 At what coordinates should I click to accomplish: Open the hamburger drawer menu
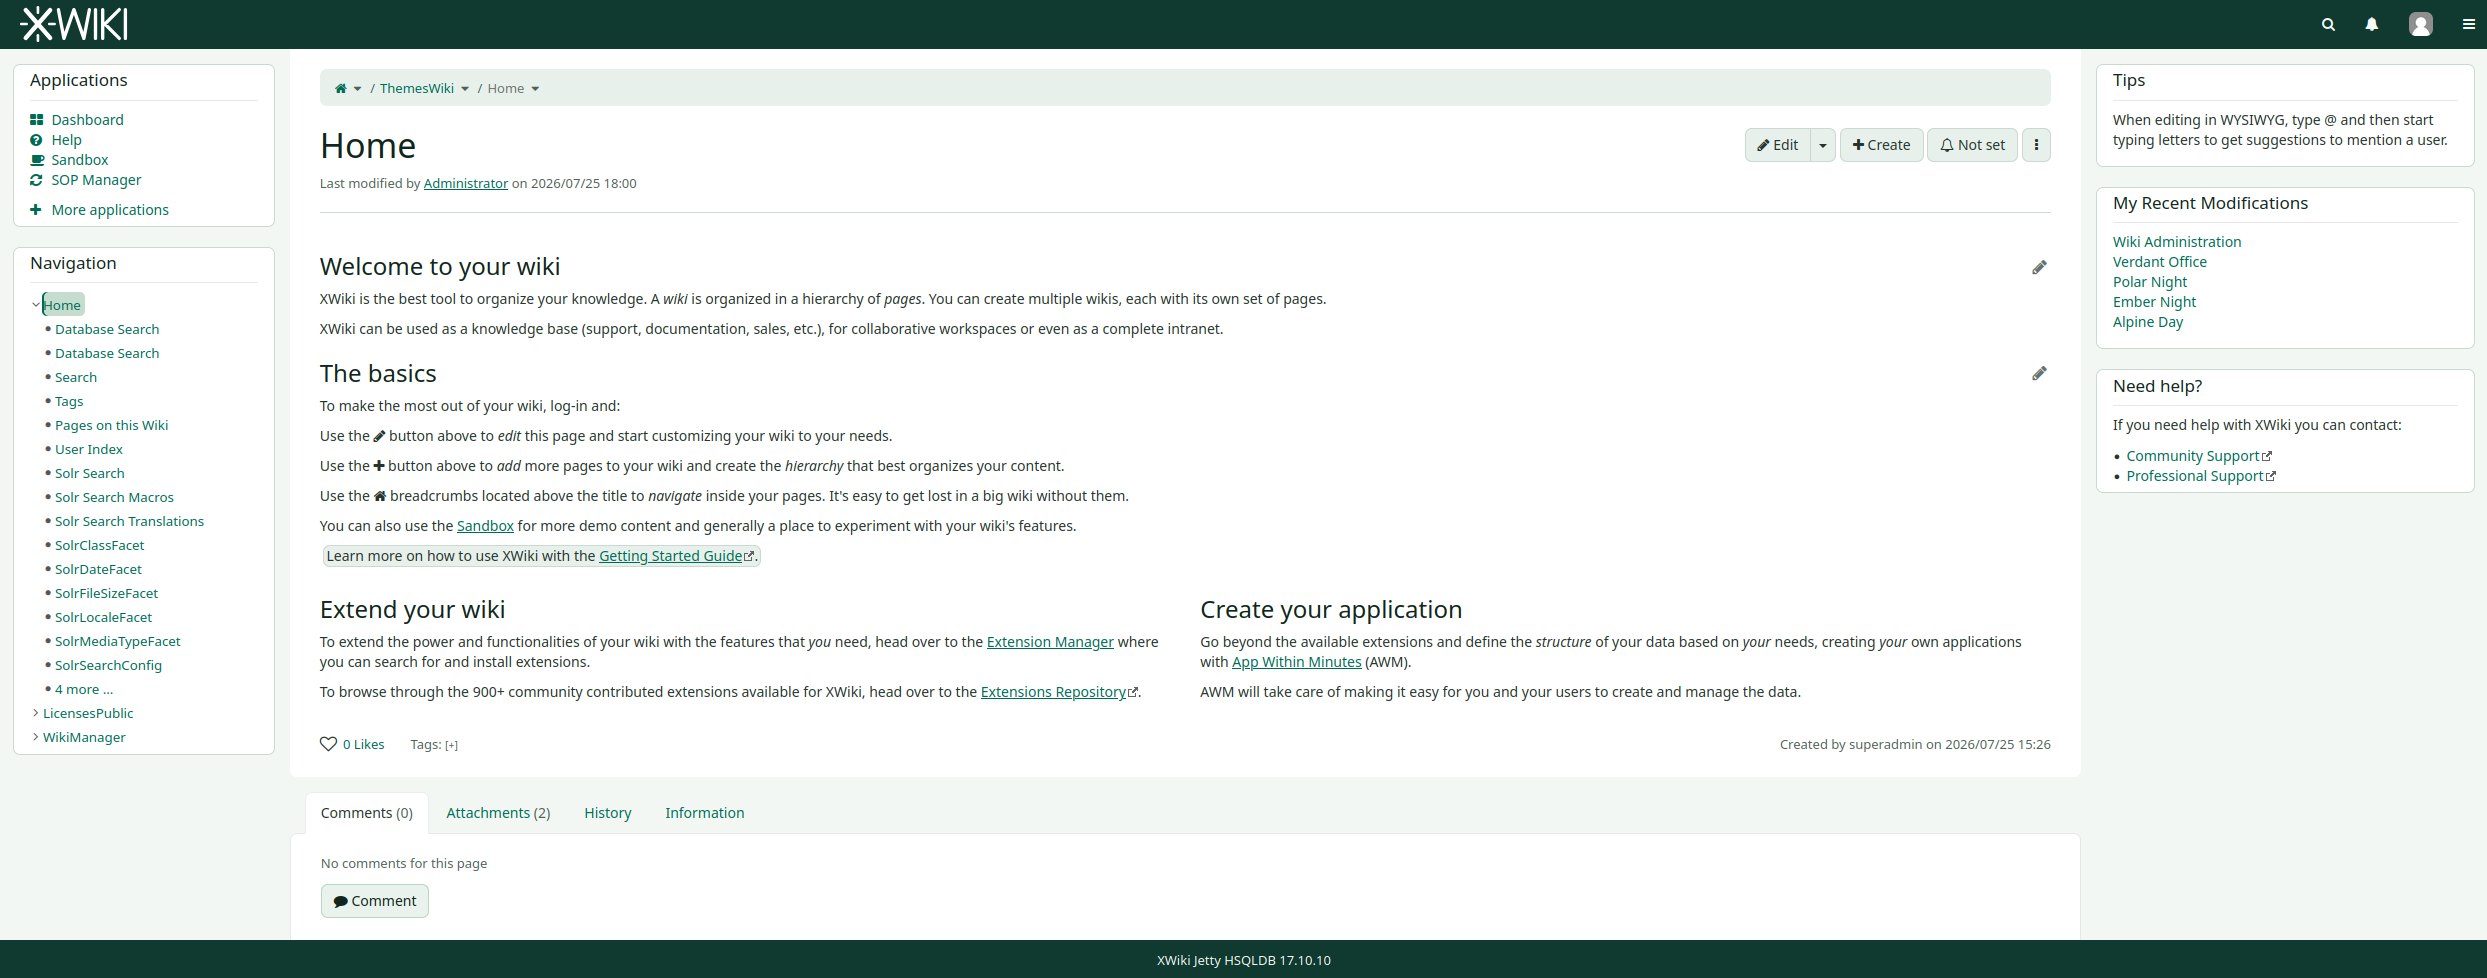[x=2468, y=24]
